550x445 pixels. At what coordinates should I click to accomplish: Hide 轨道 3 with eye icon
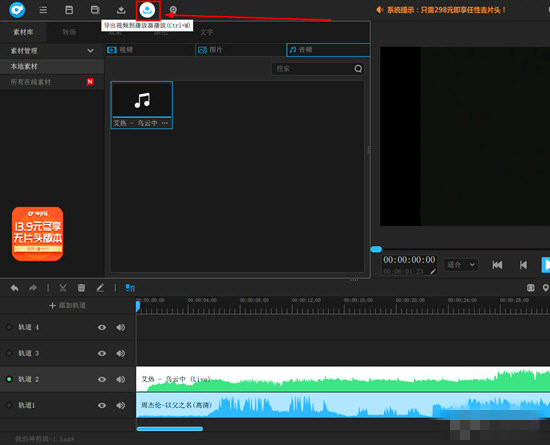pos(102,353)
